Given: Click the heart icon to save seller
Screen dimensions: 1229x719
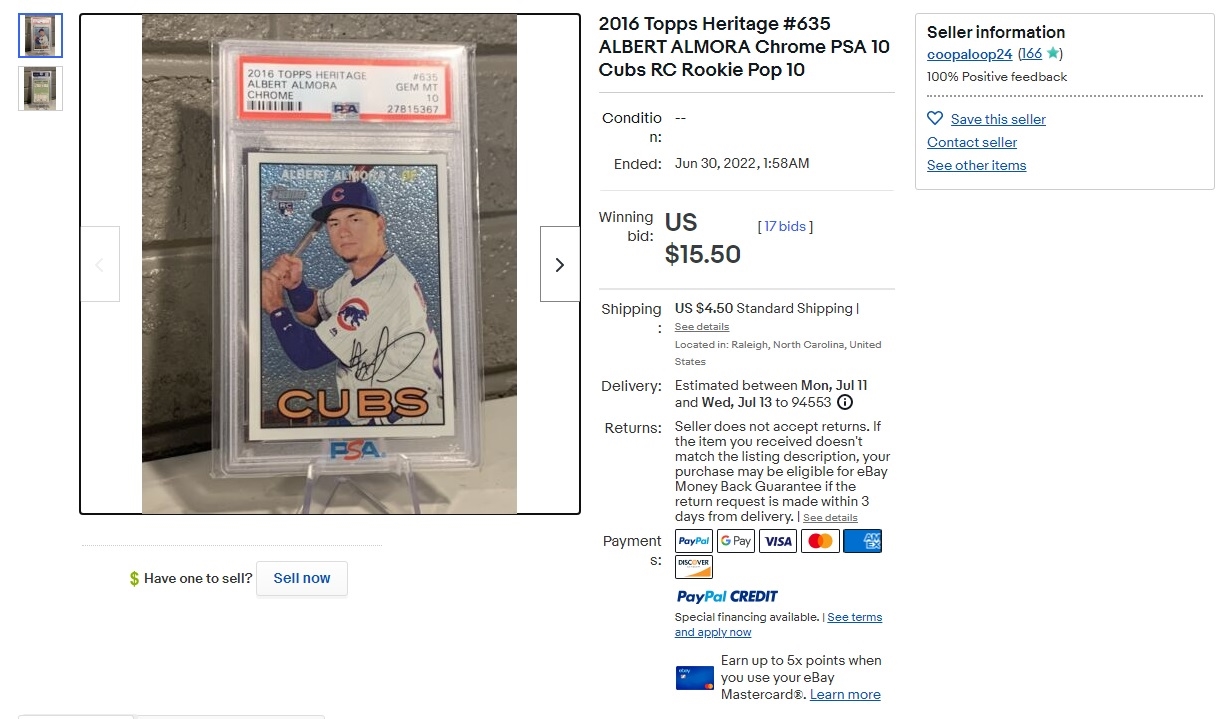Looking at the screenshot, I should click(x=935, y=118).
